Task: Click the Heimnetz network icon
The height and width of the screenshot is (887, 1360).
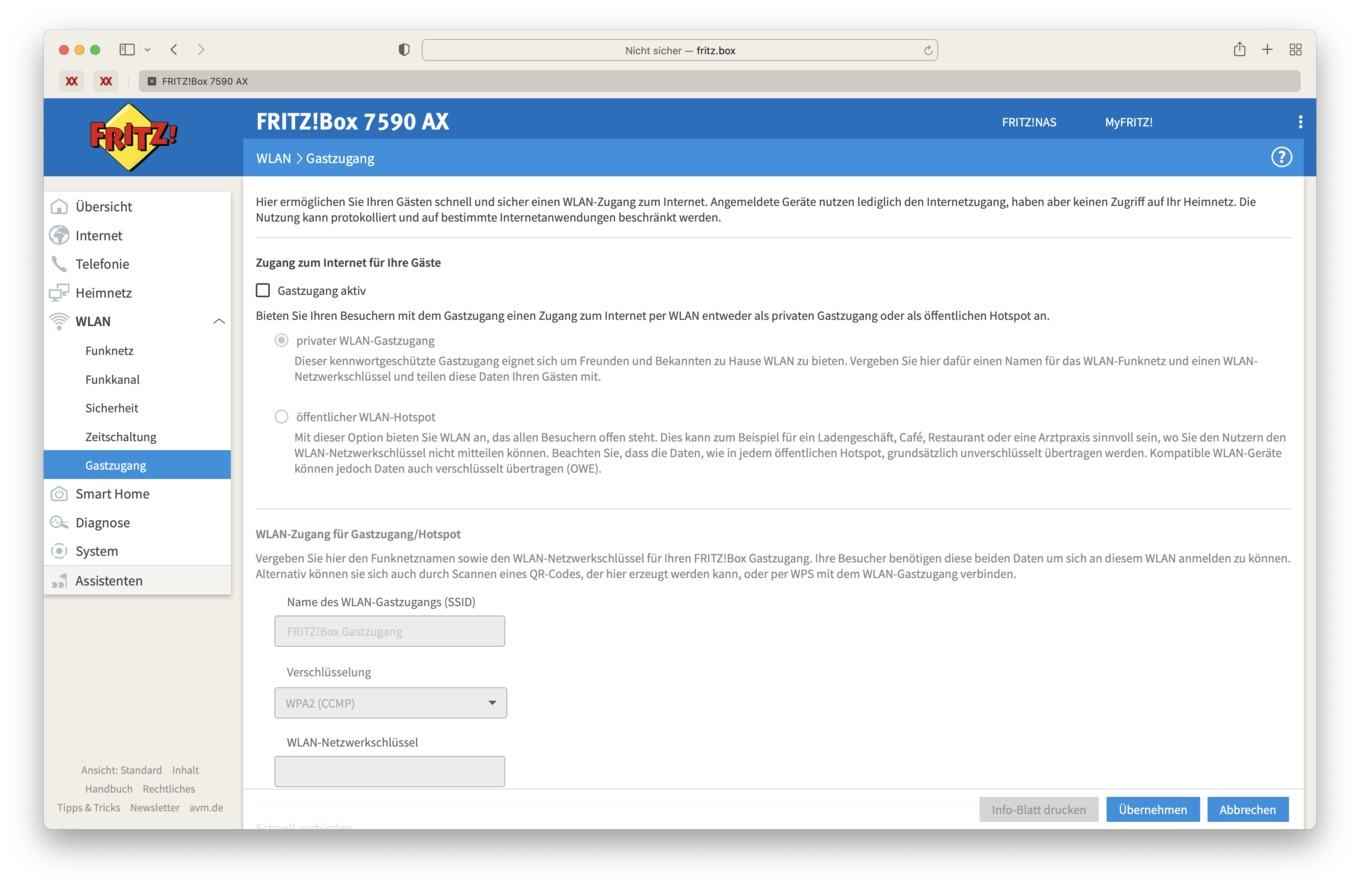Action: coord(59,293)
